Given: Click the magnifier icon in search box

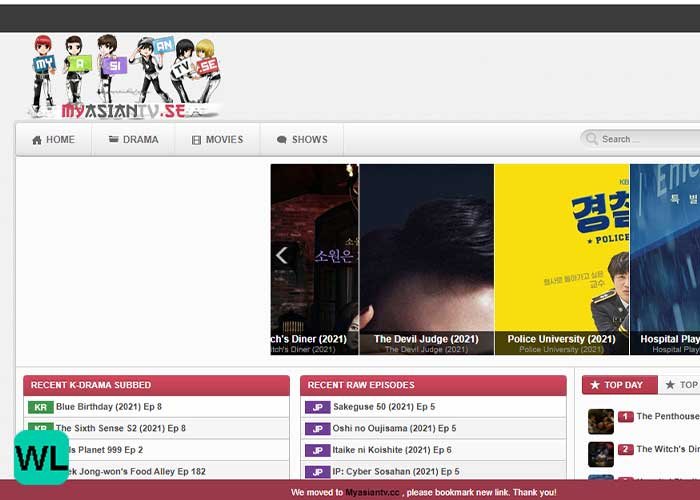Looking at the screenshot, I should coord(592,139).
